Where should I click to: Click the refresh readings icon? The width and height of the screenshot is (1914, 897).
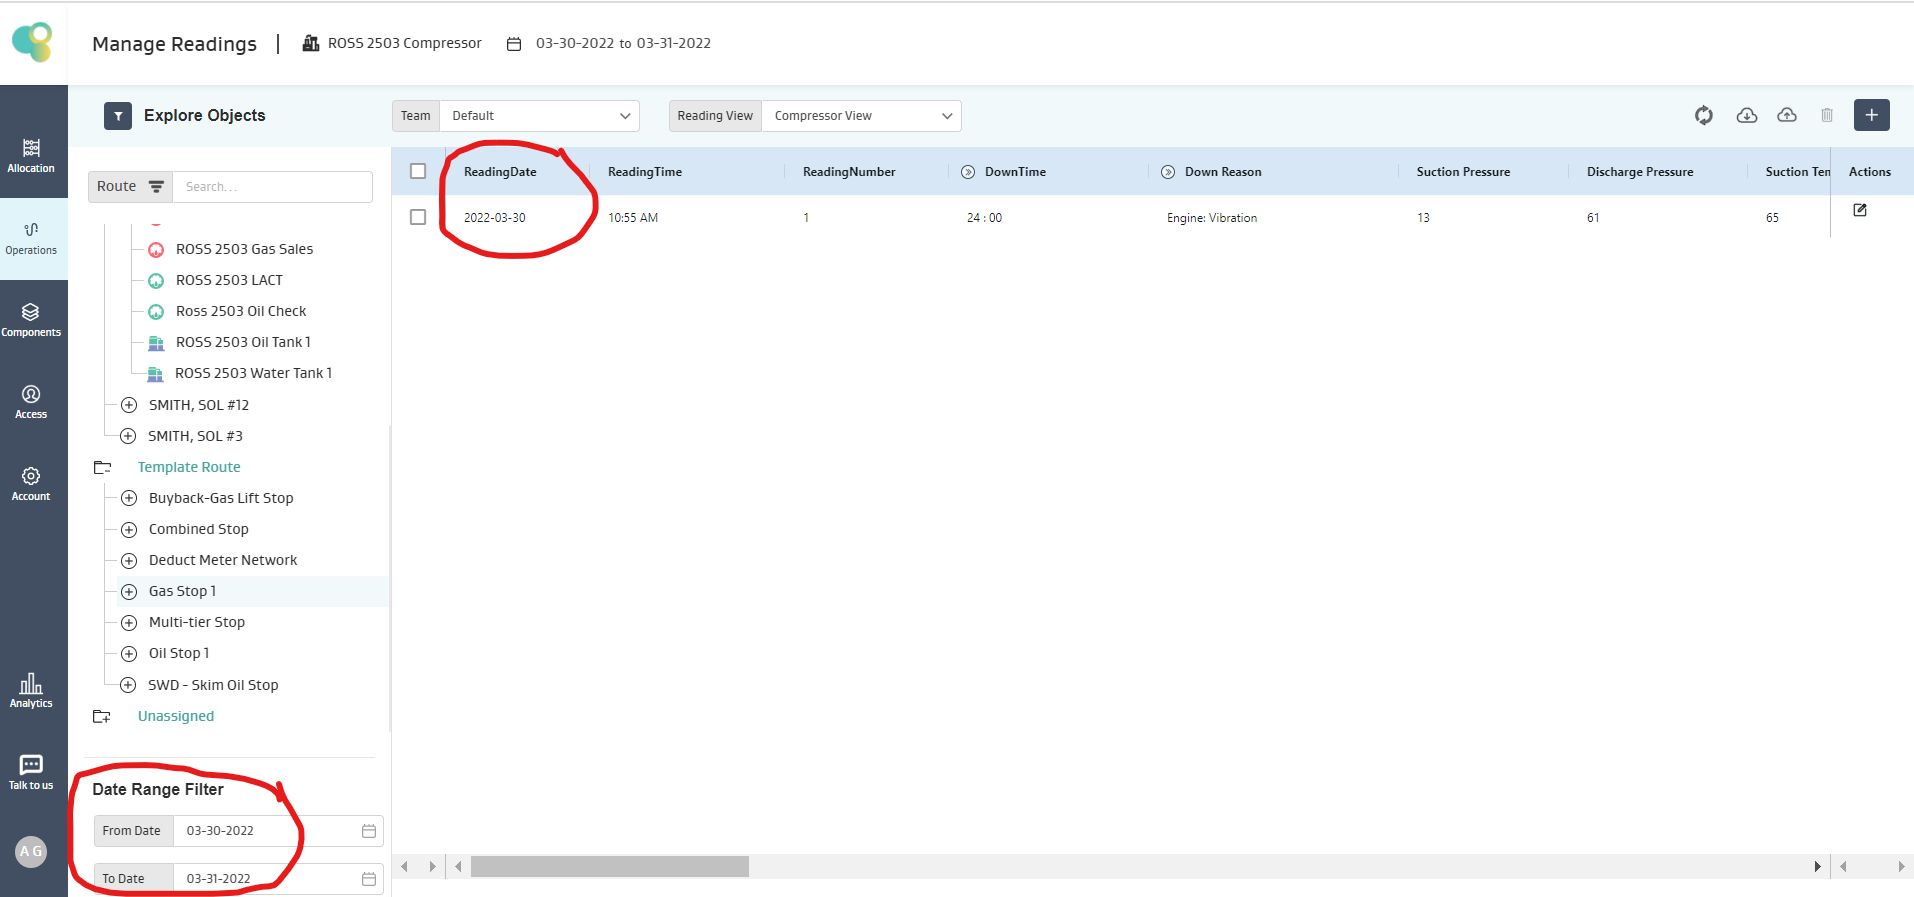point(1704,116)
